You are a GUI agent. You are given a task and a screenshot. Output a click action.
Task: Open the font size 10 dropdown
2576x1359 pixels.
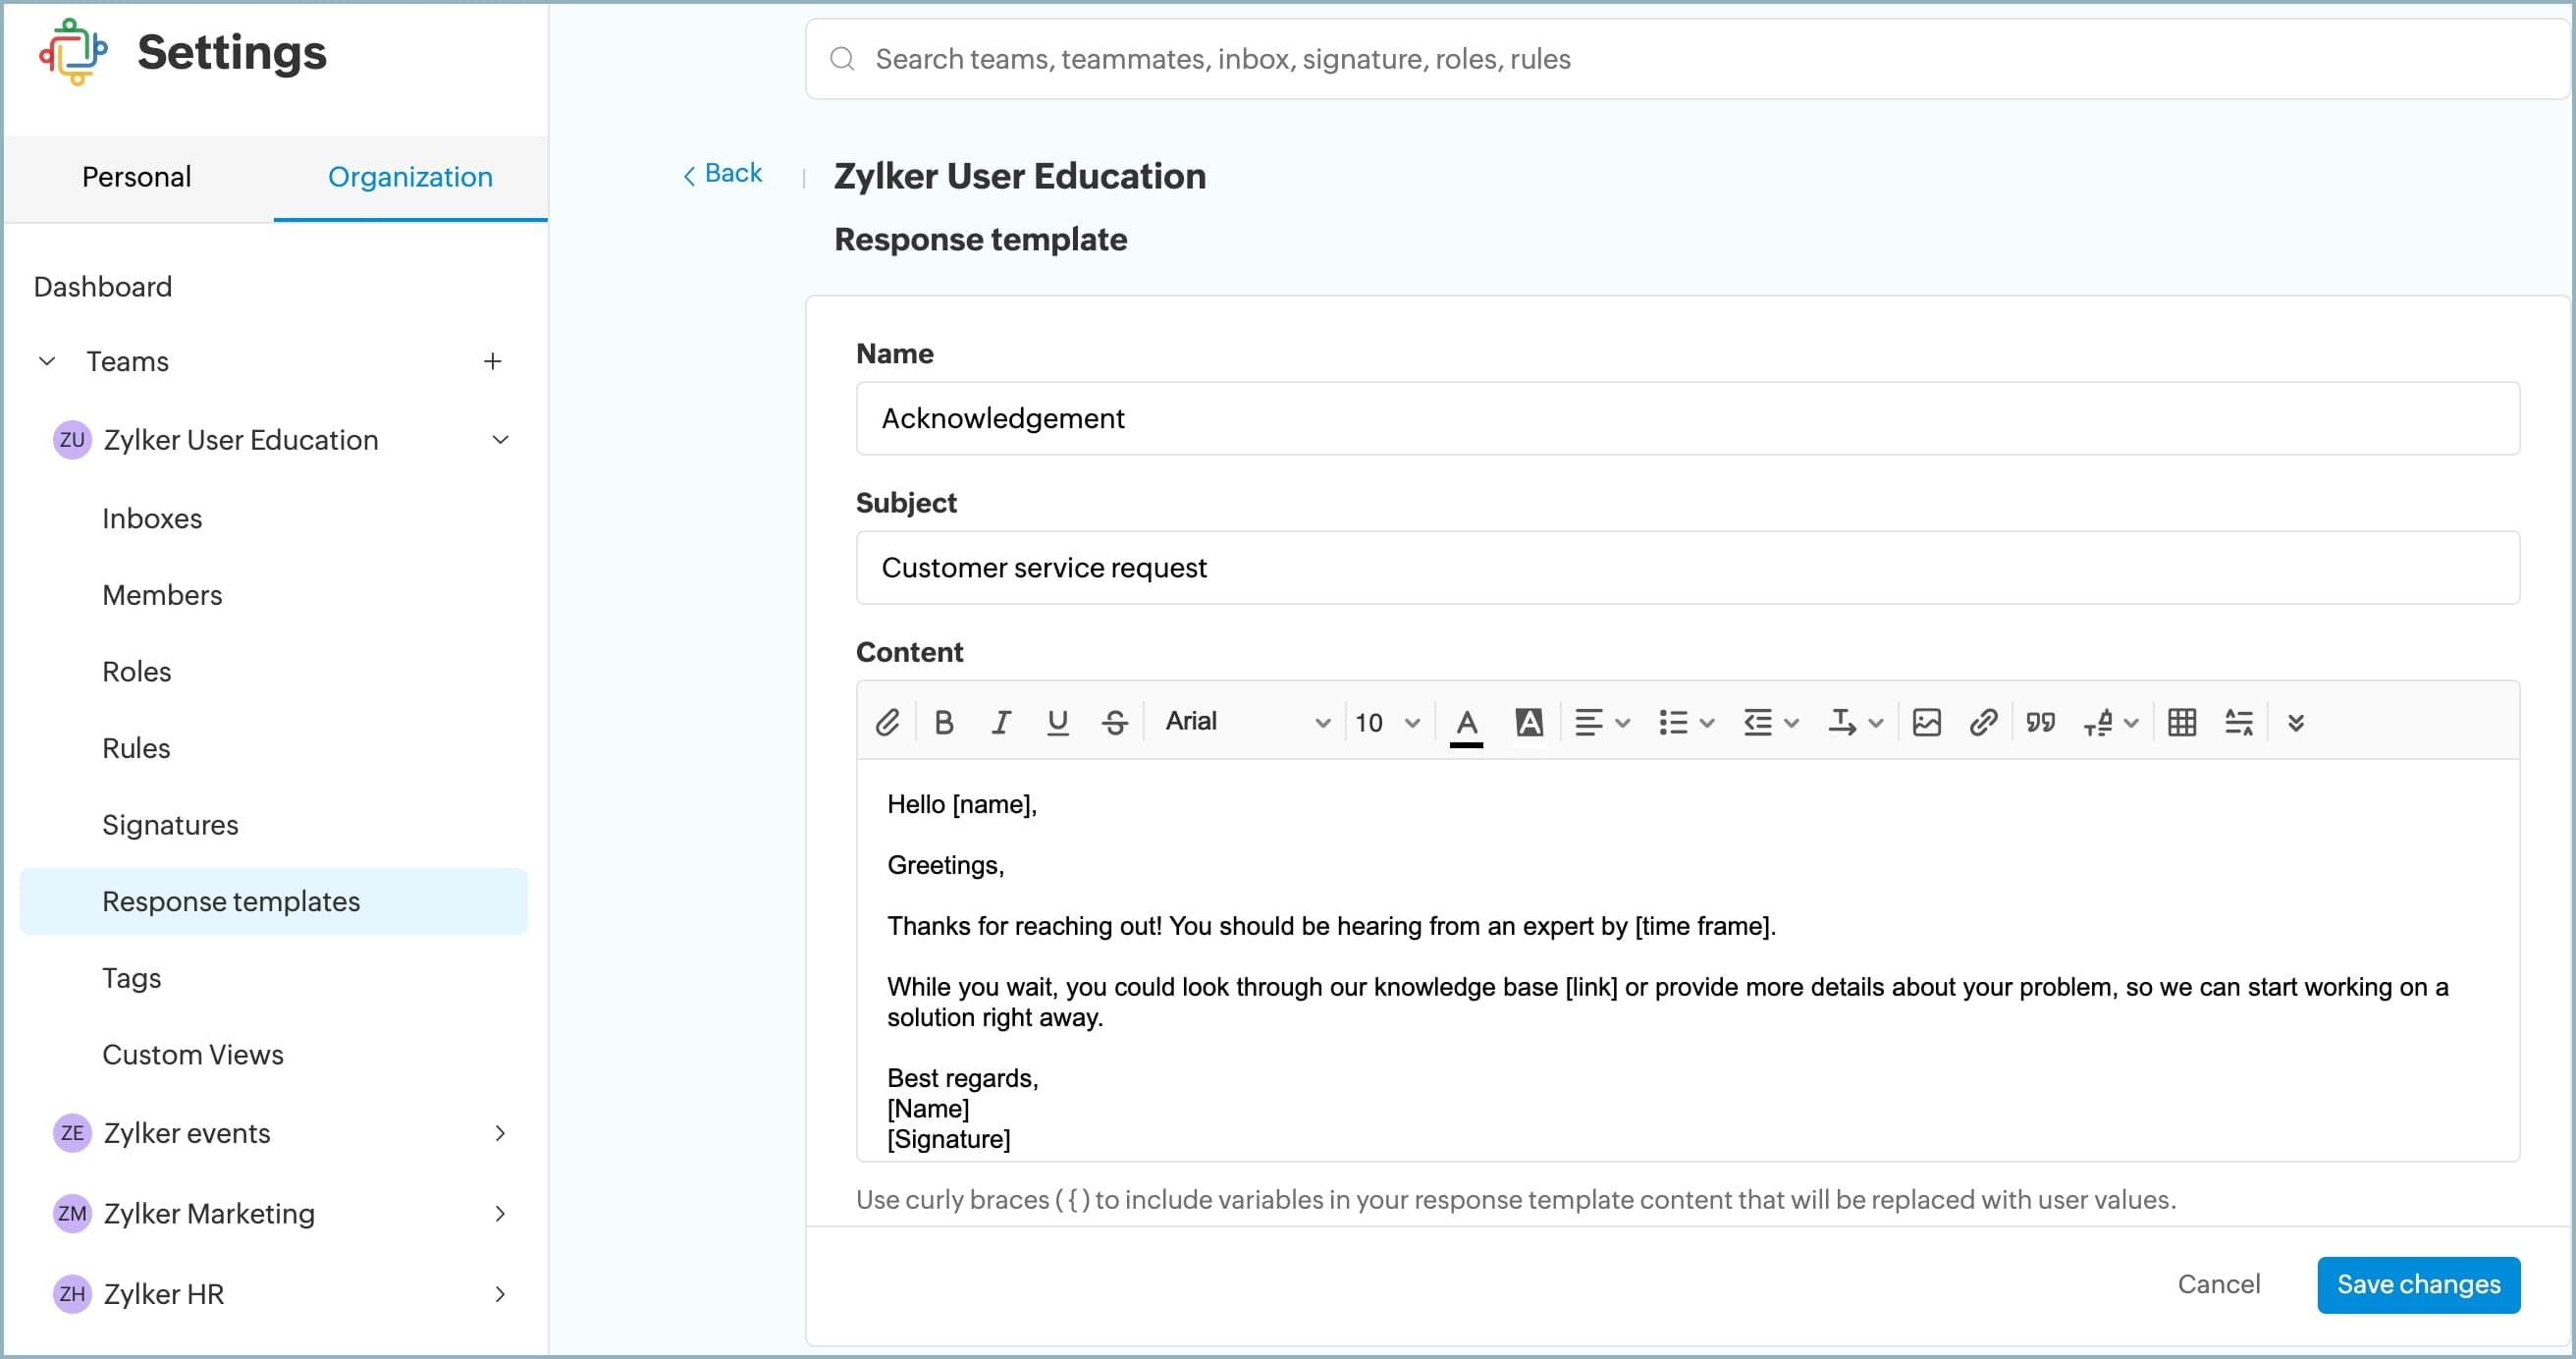pos(1387,722)
